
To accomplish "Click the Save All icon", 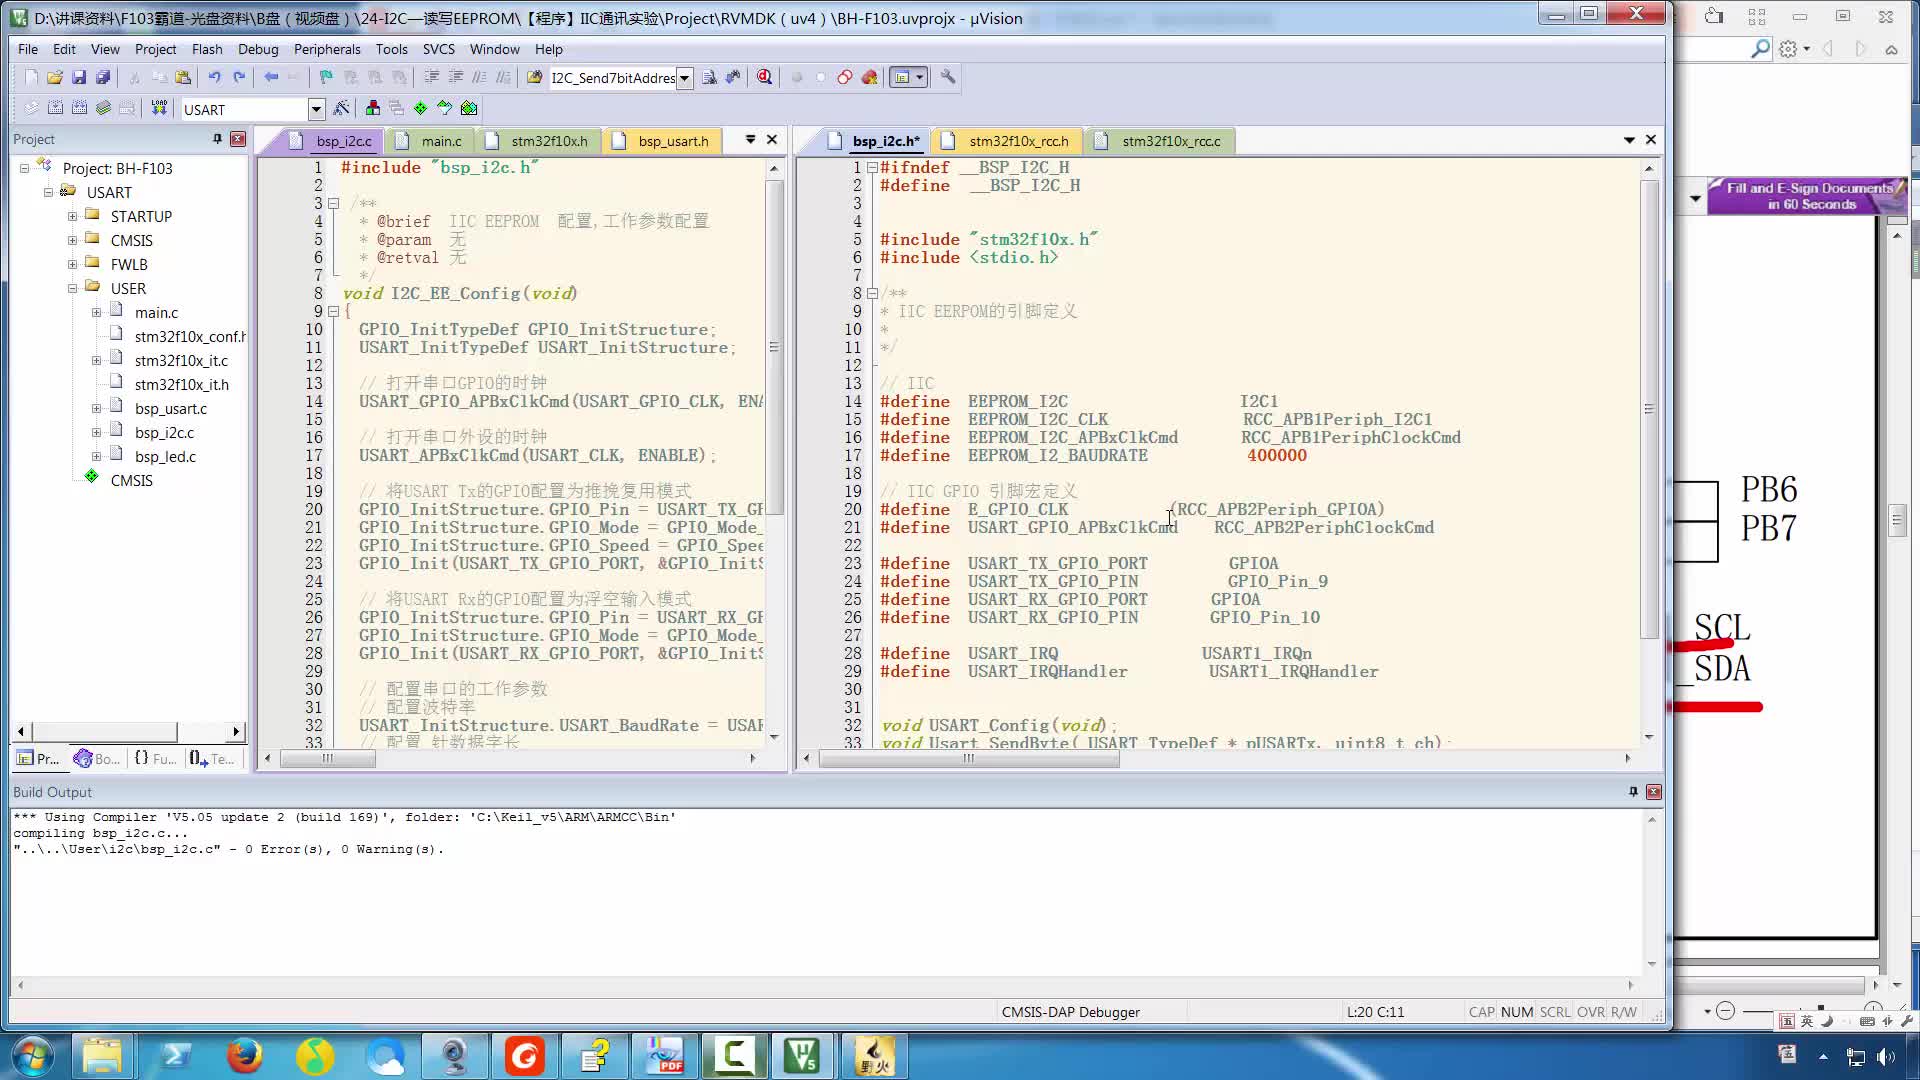I will click(103, 77).
